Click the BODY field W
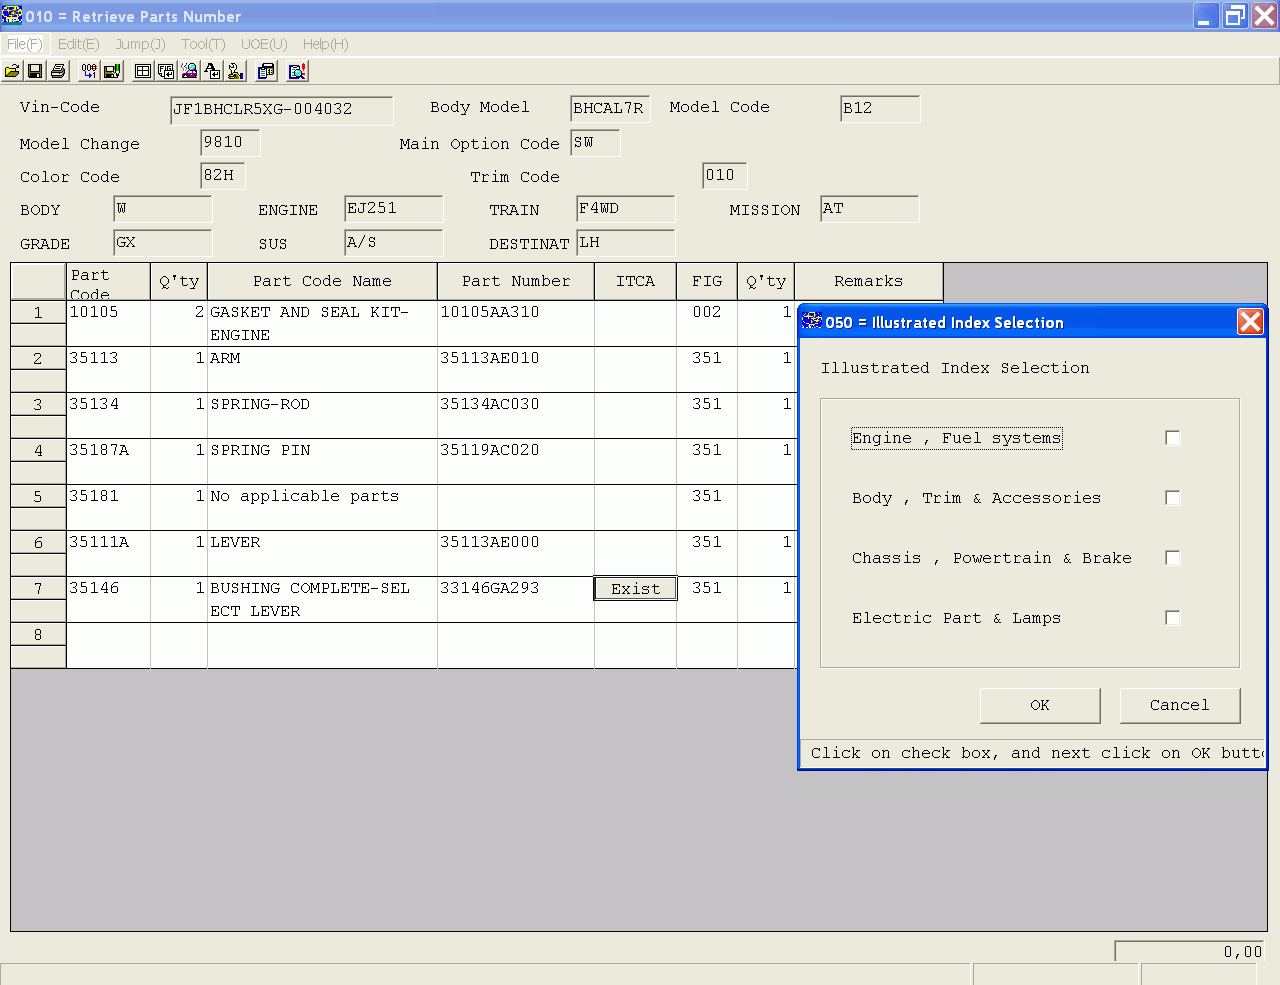The width and height of the screenshot is (1280, 985). pyautogui.click(x=162, y=209)
